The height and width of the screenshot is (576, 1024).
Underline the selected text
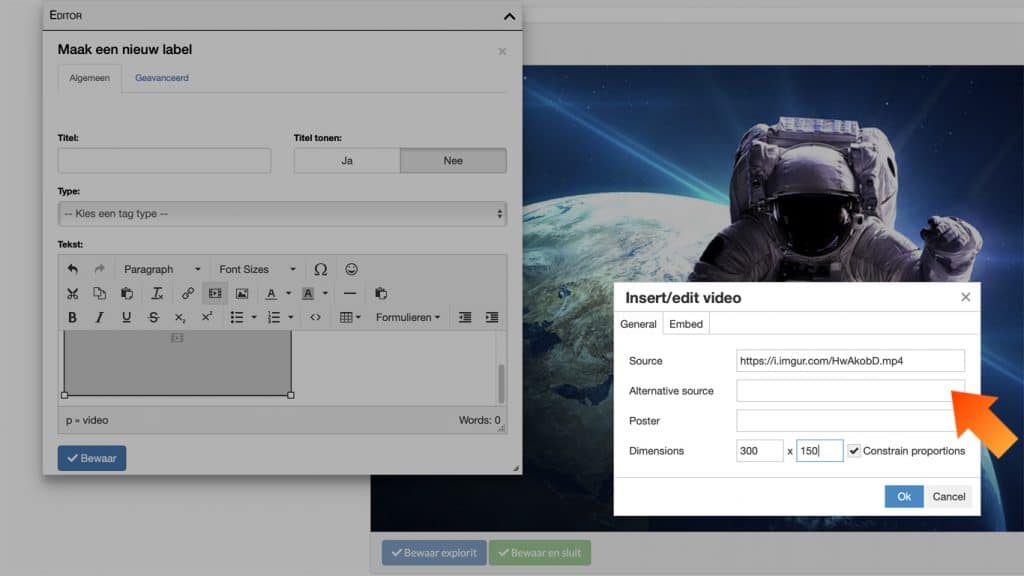point(126,317)
